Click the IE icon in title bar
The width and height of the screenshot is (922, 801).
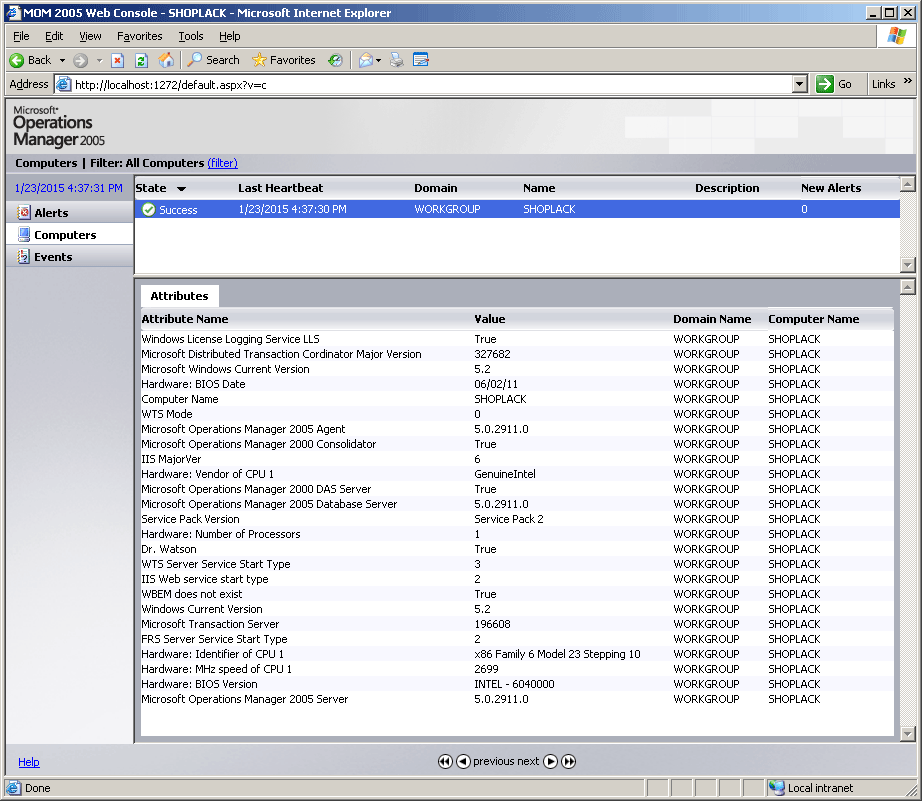coord(14,12)
